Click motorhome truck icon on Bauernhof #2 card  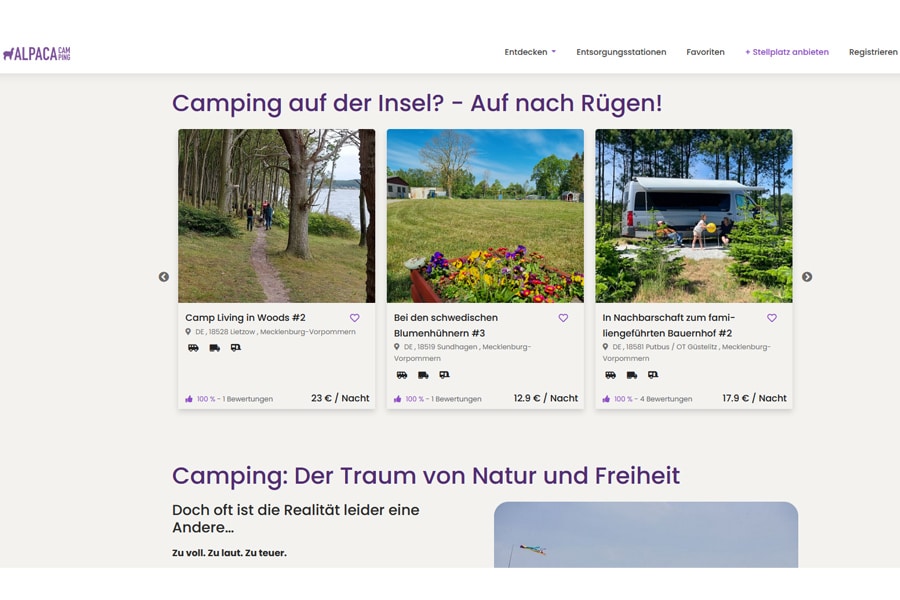point(632,375)
